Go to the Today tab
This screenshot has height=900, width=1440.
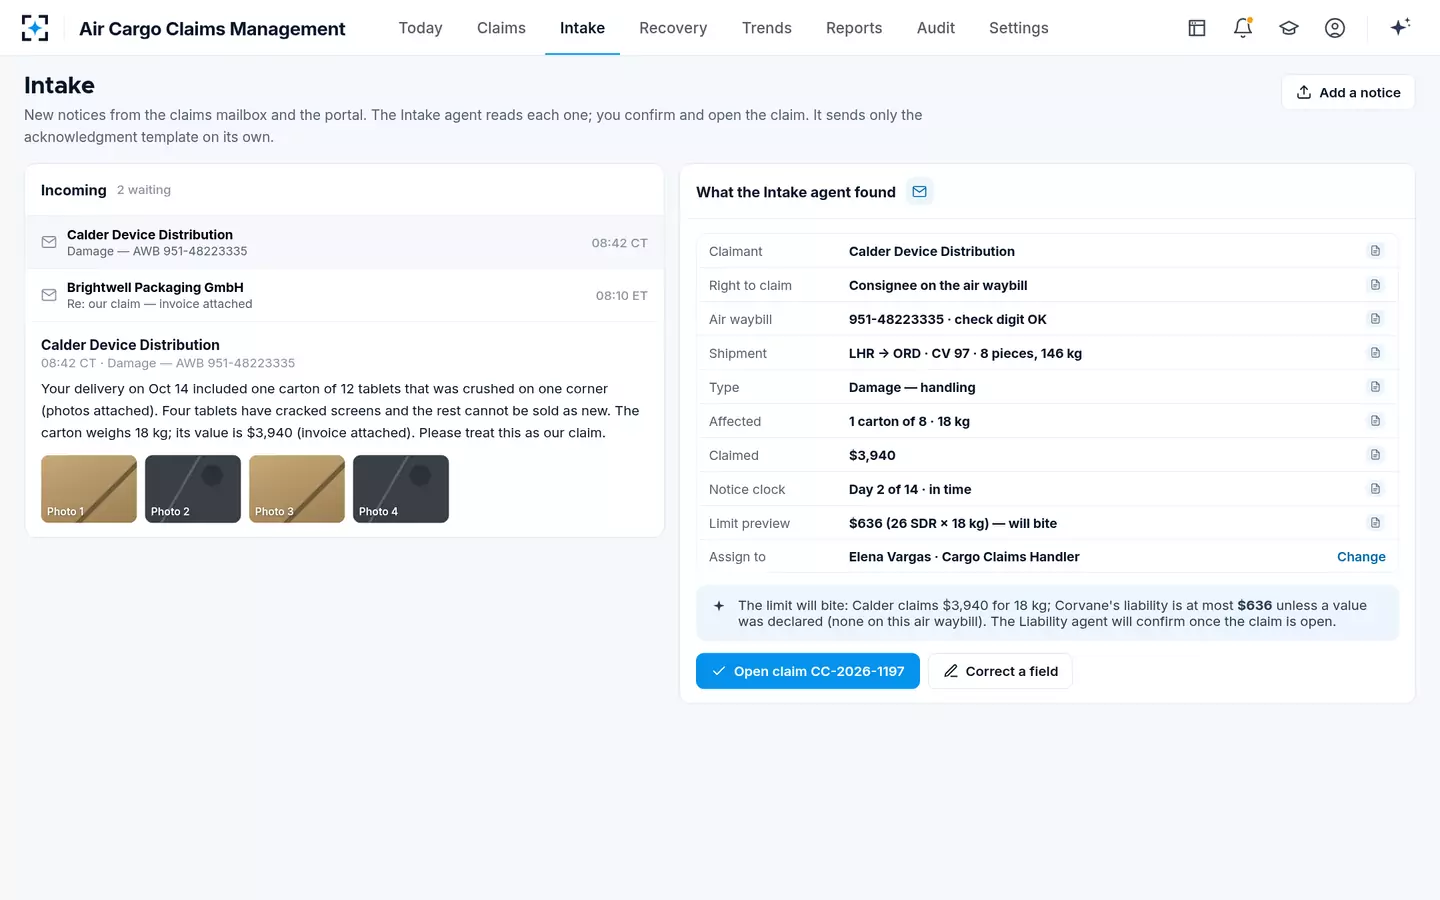(x=420, y=28)
